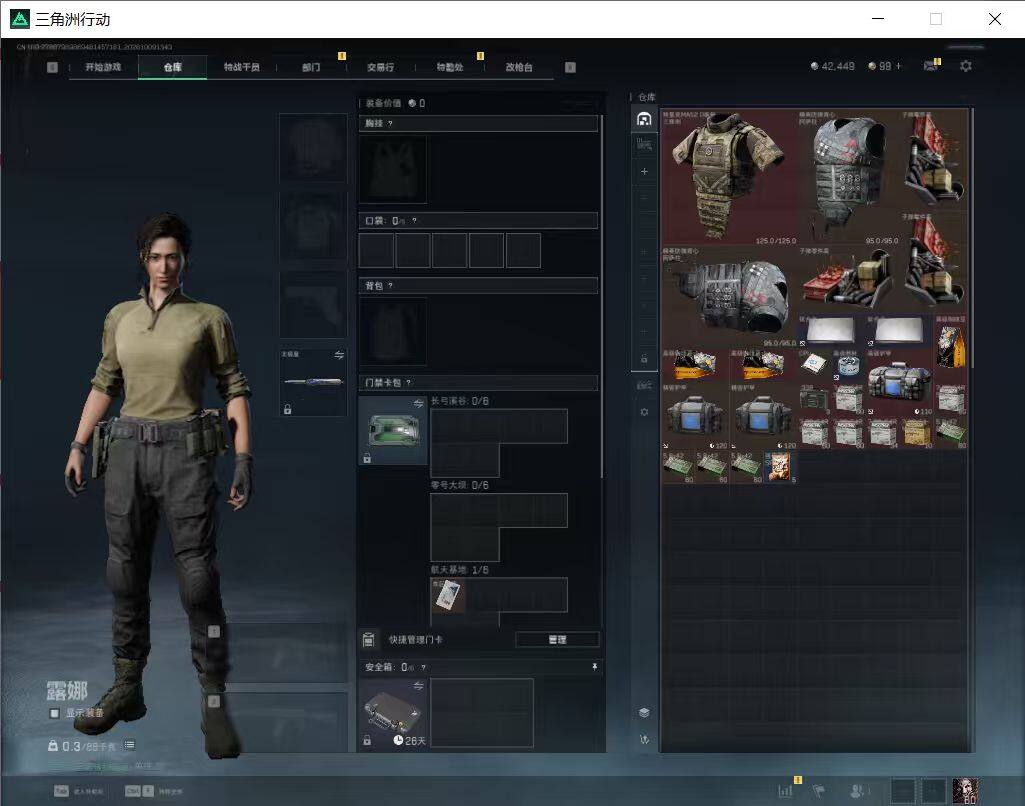Pin the 安全箱 panel
Viewport: 1025px width, 806px height.
pos(594,667)
